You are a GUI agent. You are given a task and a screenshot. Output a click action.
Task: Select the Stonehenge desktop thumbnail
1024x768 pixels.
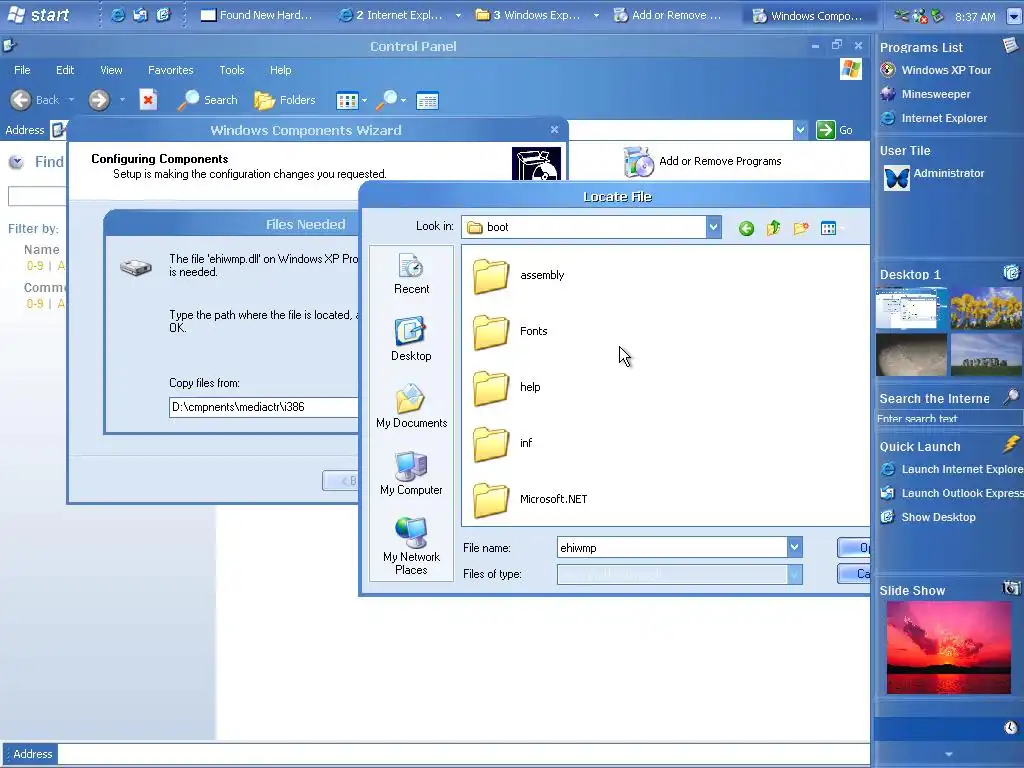(x=986, y=355)
